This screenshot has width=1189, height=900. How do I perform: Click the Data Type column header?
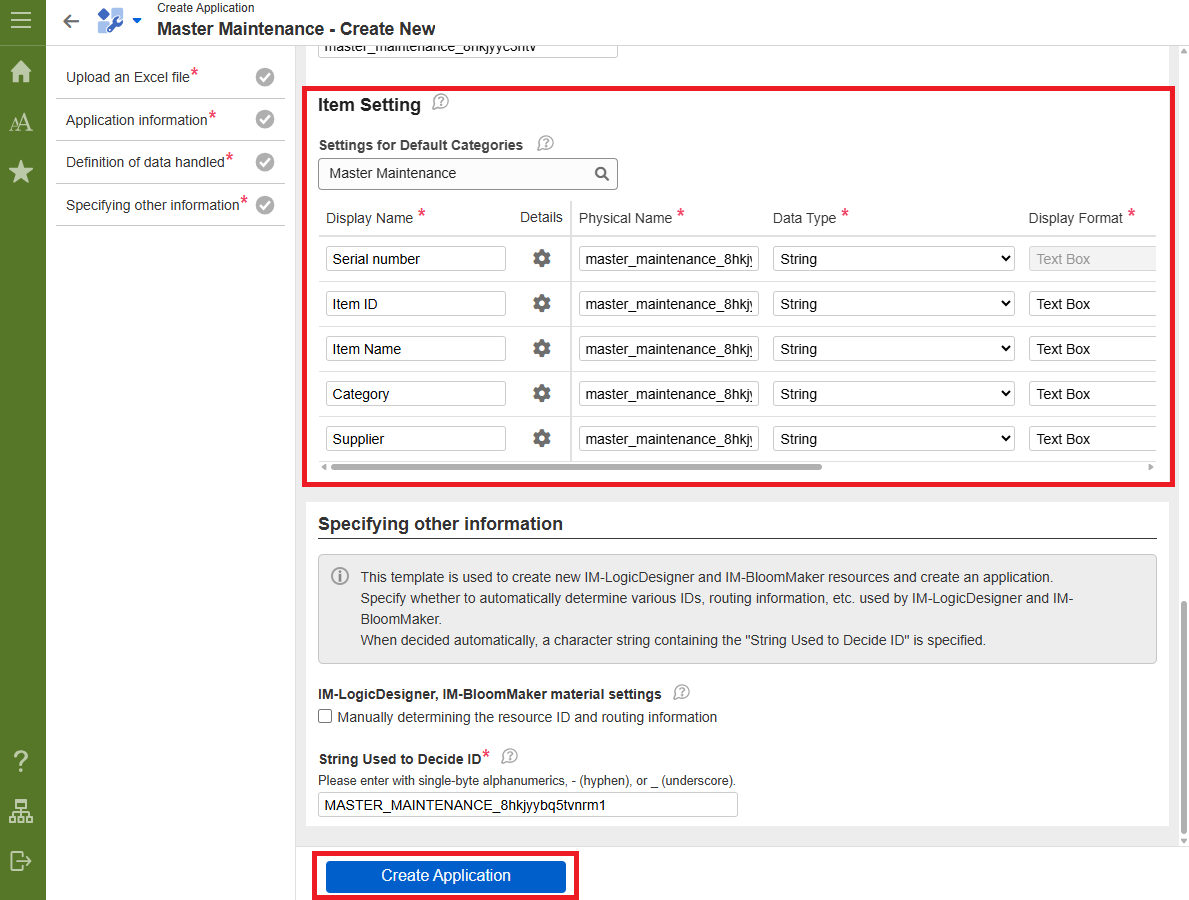(805, 218)
